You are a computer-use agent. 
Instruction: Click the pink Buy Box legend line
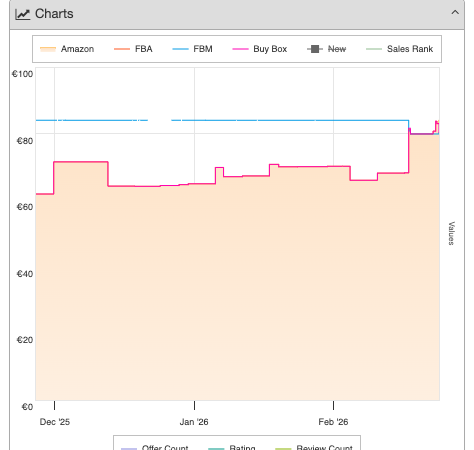pos(240,49)
